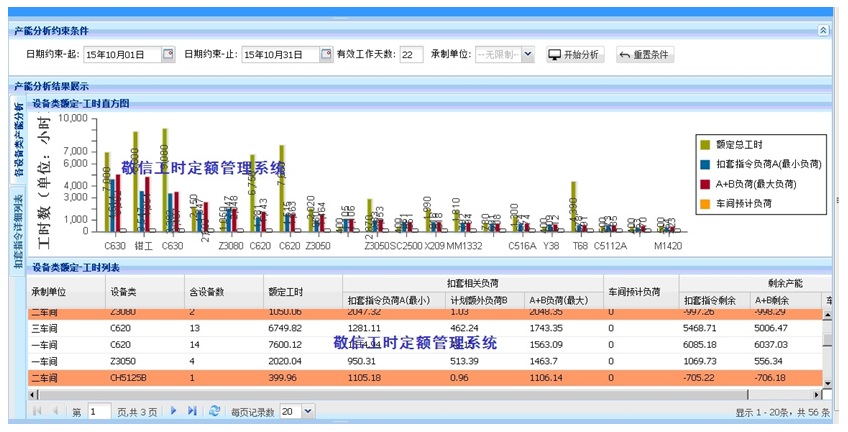Image resolution: width=848 pixels, height=432 pixels.
Task: Open the start date calendar picker
Action: (168, 54)
